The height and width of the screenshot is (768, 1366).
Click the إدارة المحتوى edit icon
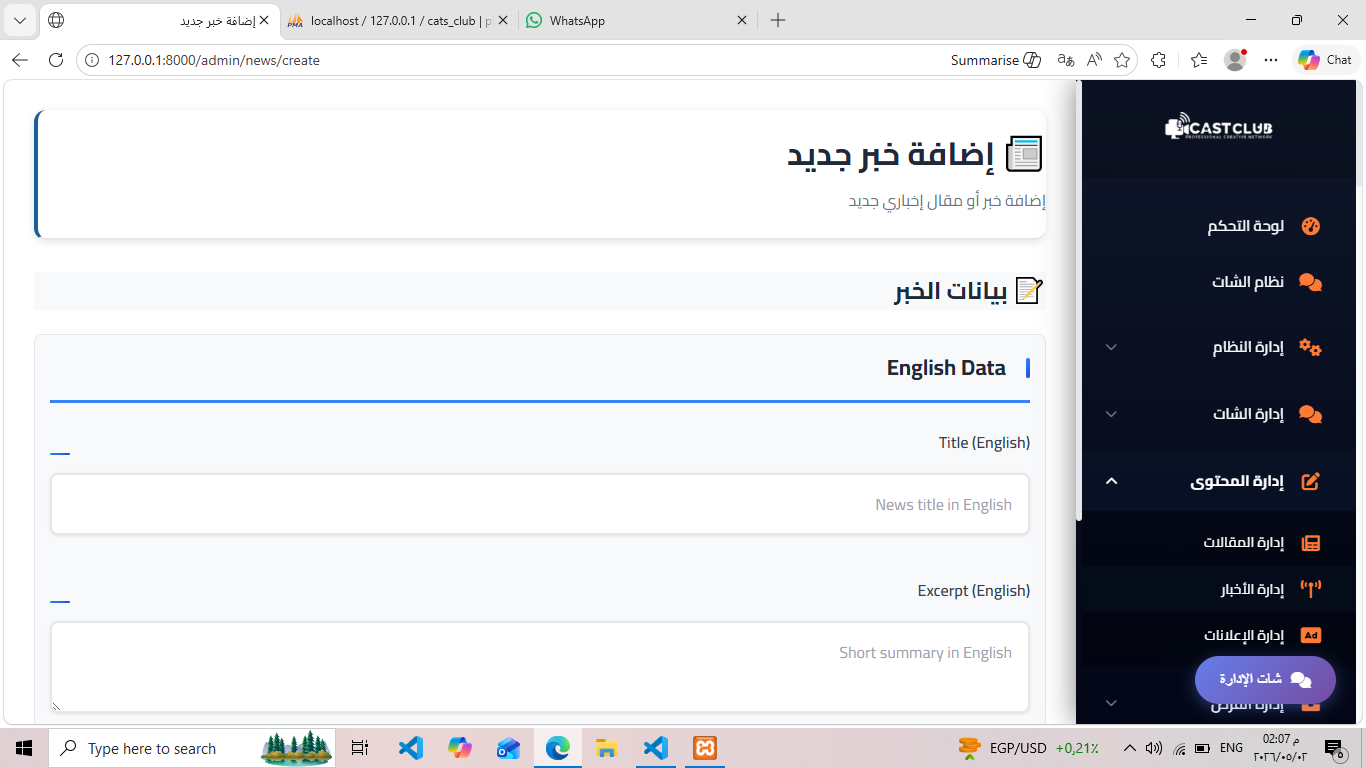(1310, 481)
